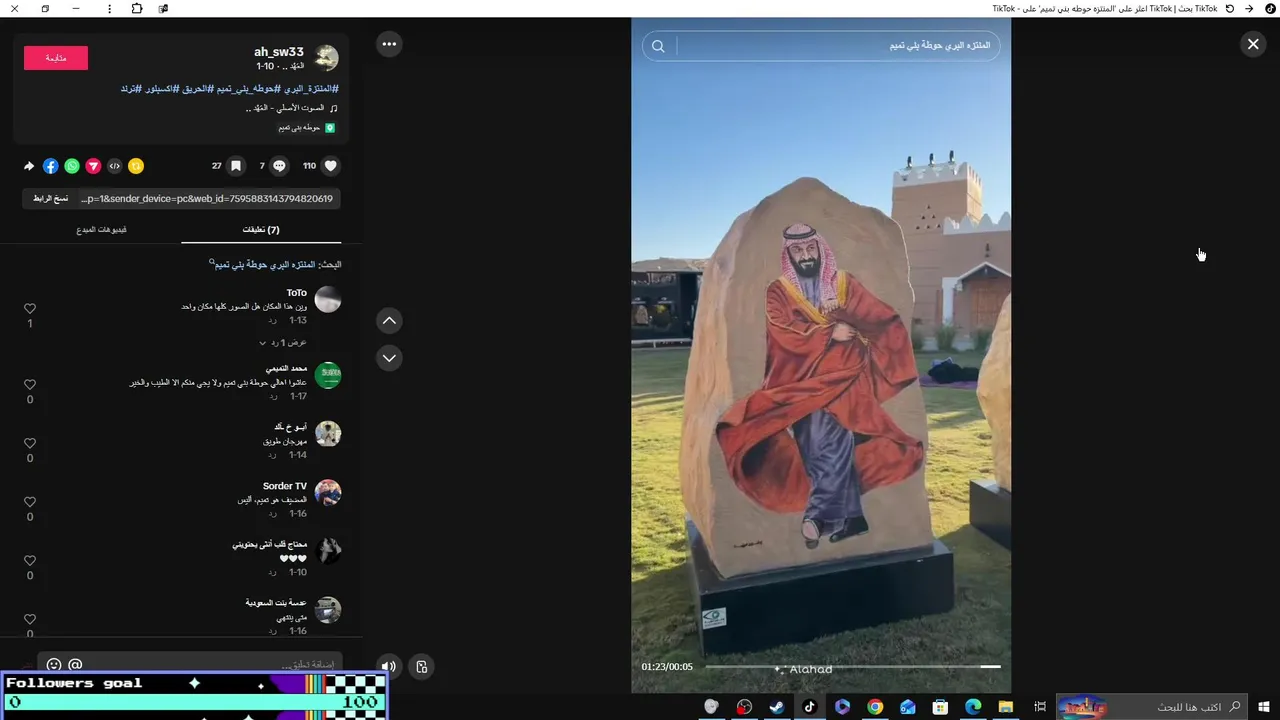Open the #ترند hashtag
The height and width of the screenshot is (720, 1280).
tap(132, 89)
